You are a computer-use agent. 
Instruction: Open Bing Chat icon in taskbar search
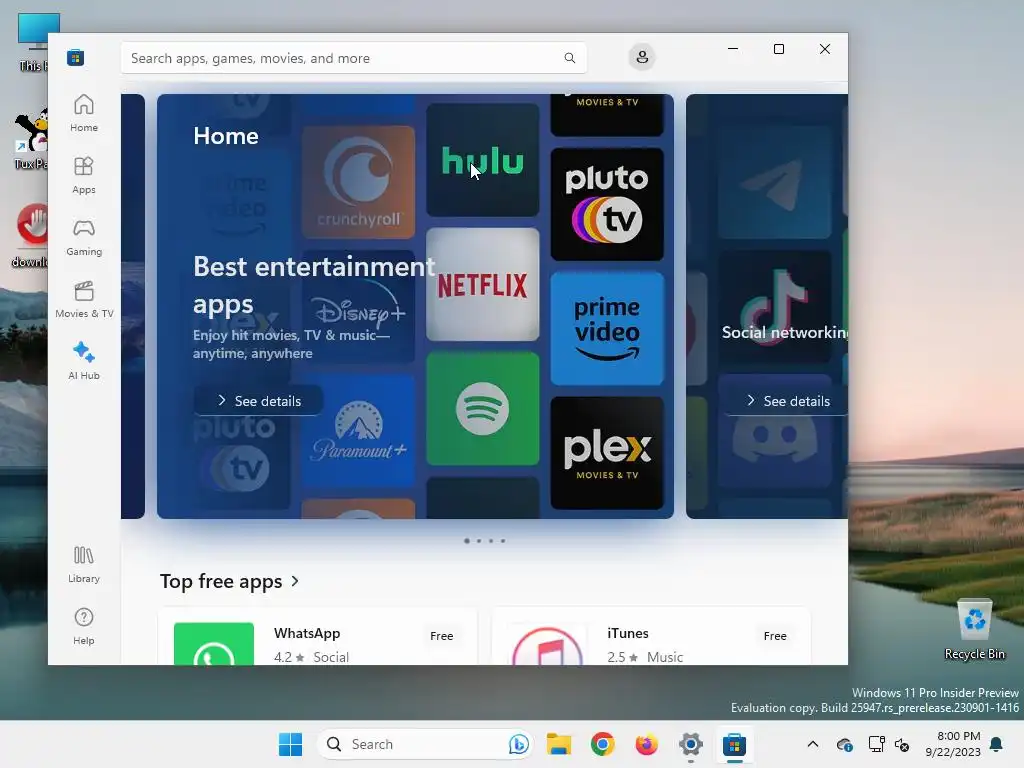519,744
